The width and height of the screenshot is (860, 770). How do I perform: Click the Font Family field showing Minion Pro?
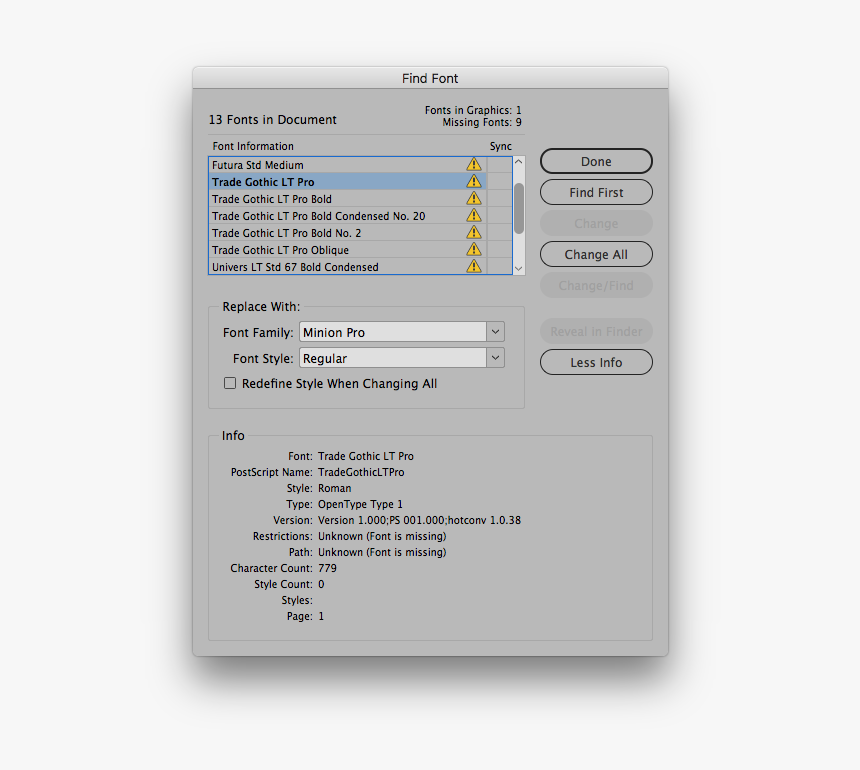[393, 332]
